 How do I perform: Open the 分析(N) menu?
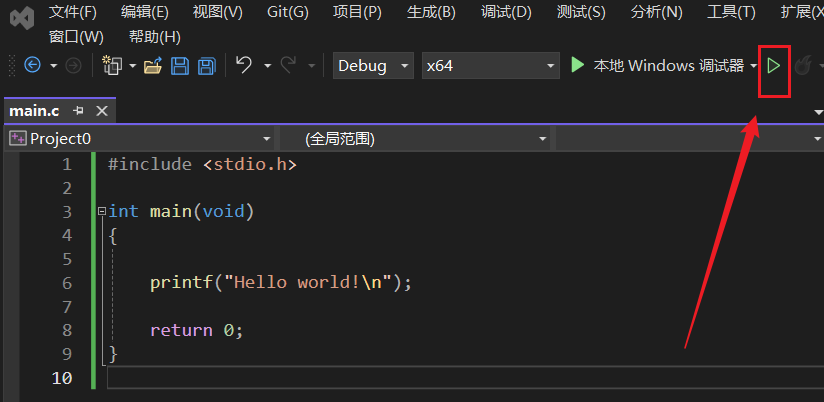[656, 12]
